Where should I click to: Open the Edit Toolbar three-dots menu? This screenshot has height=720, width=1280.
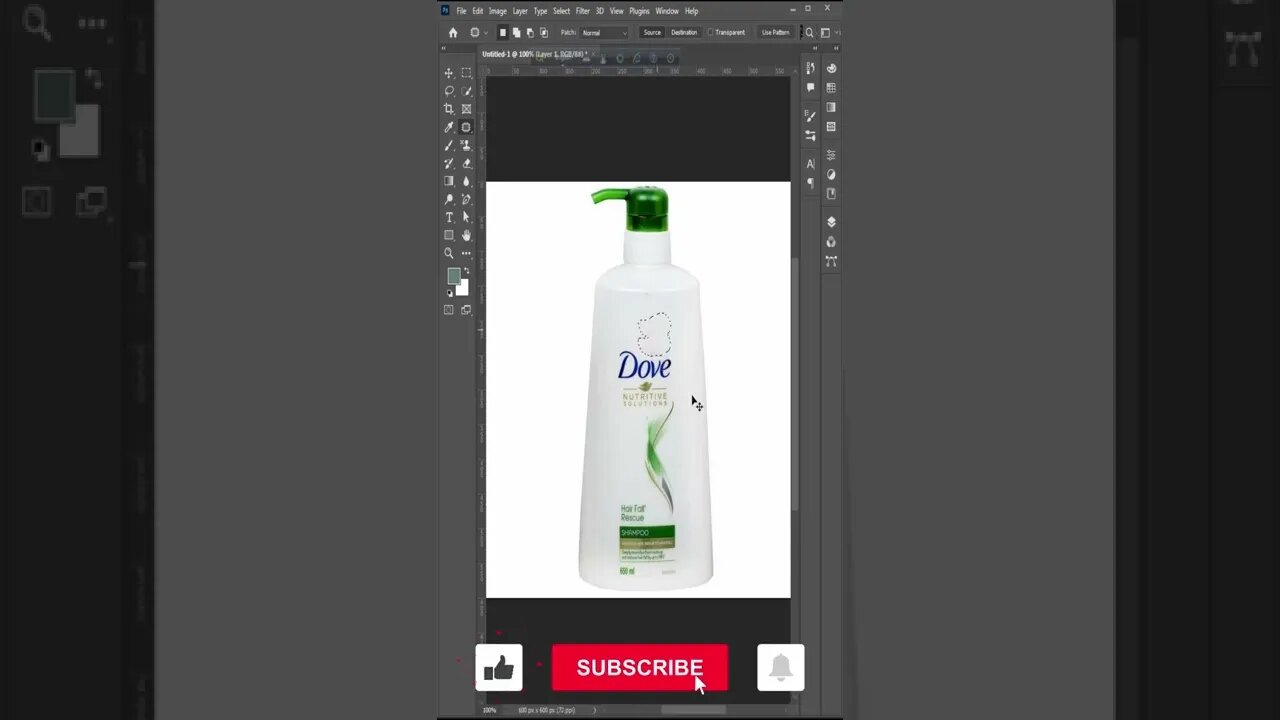tap(466, 253)
